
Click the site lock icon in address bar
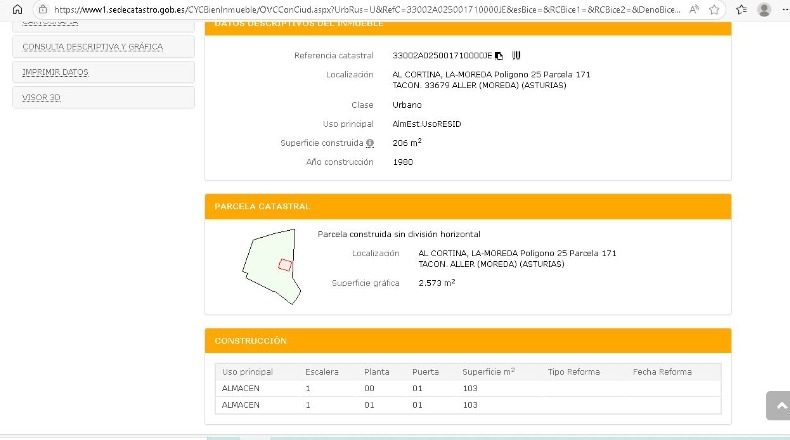pos(43,9)
